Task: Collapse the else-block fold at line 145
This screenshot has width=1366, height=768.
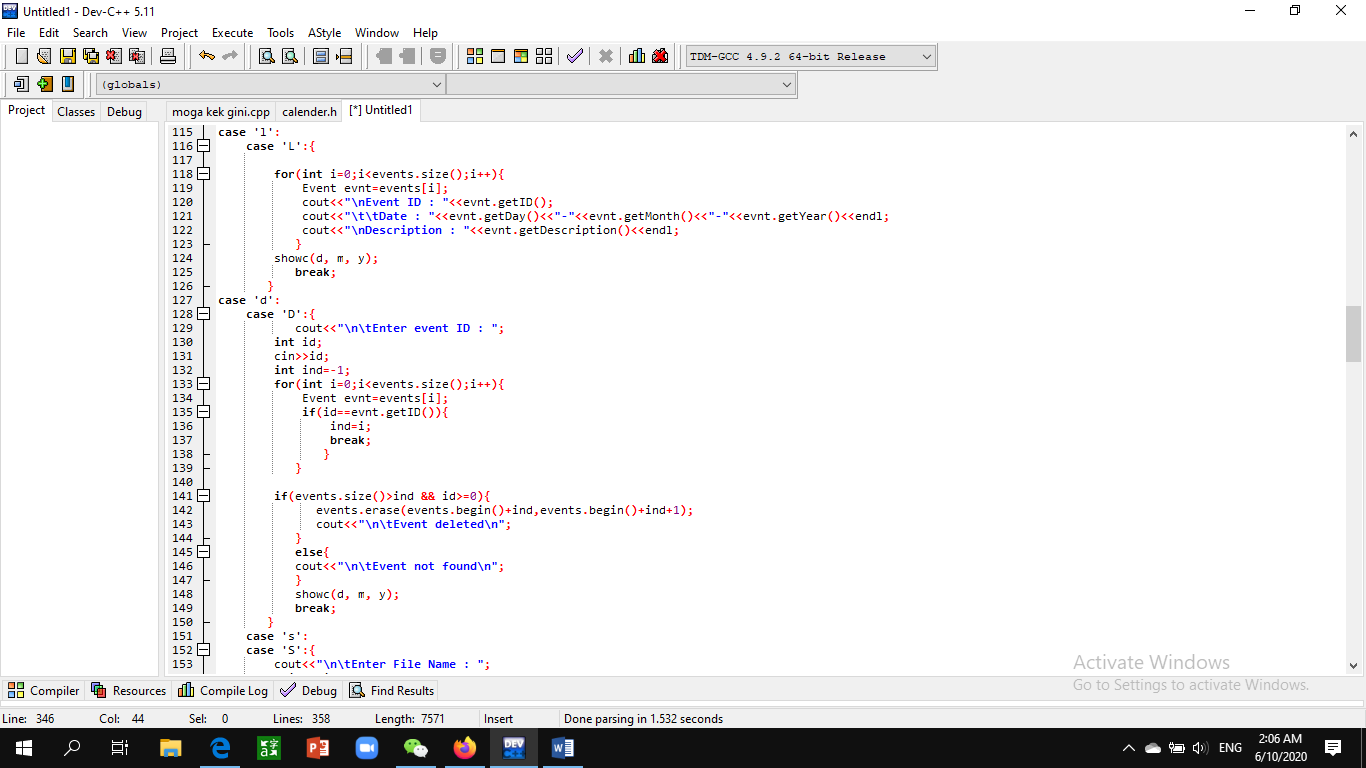Action: pyautogui.click(x=204, y=552)
